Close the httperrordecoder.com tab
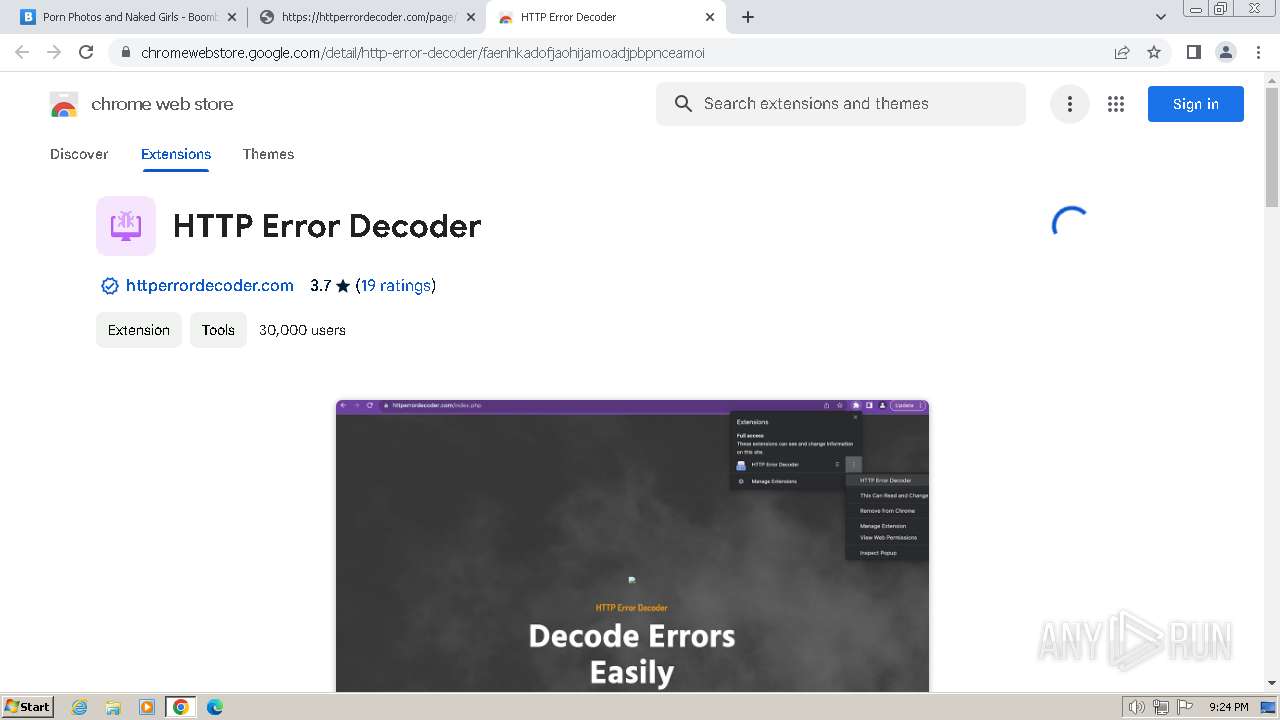 (471, 17)
